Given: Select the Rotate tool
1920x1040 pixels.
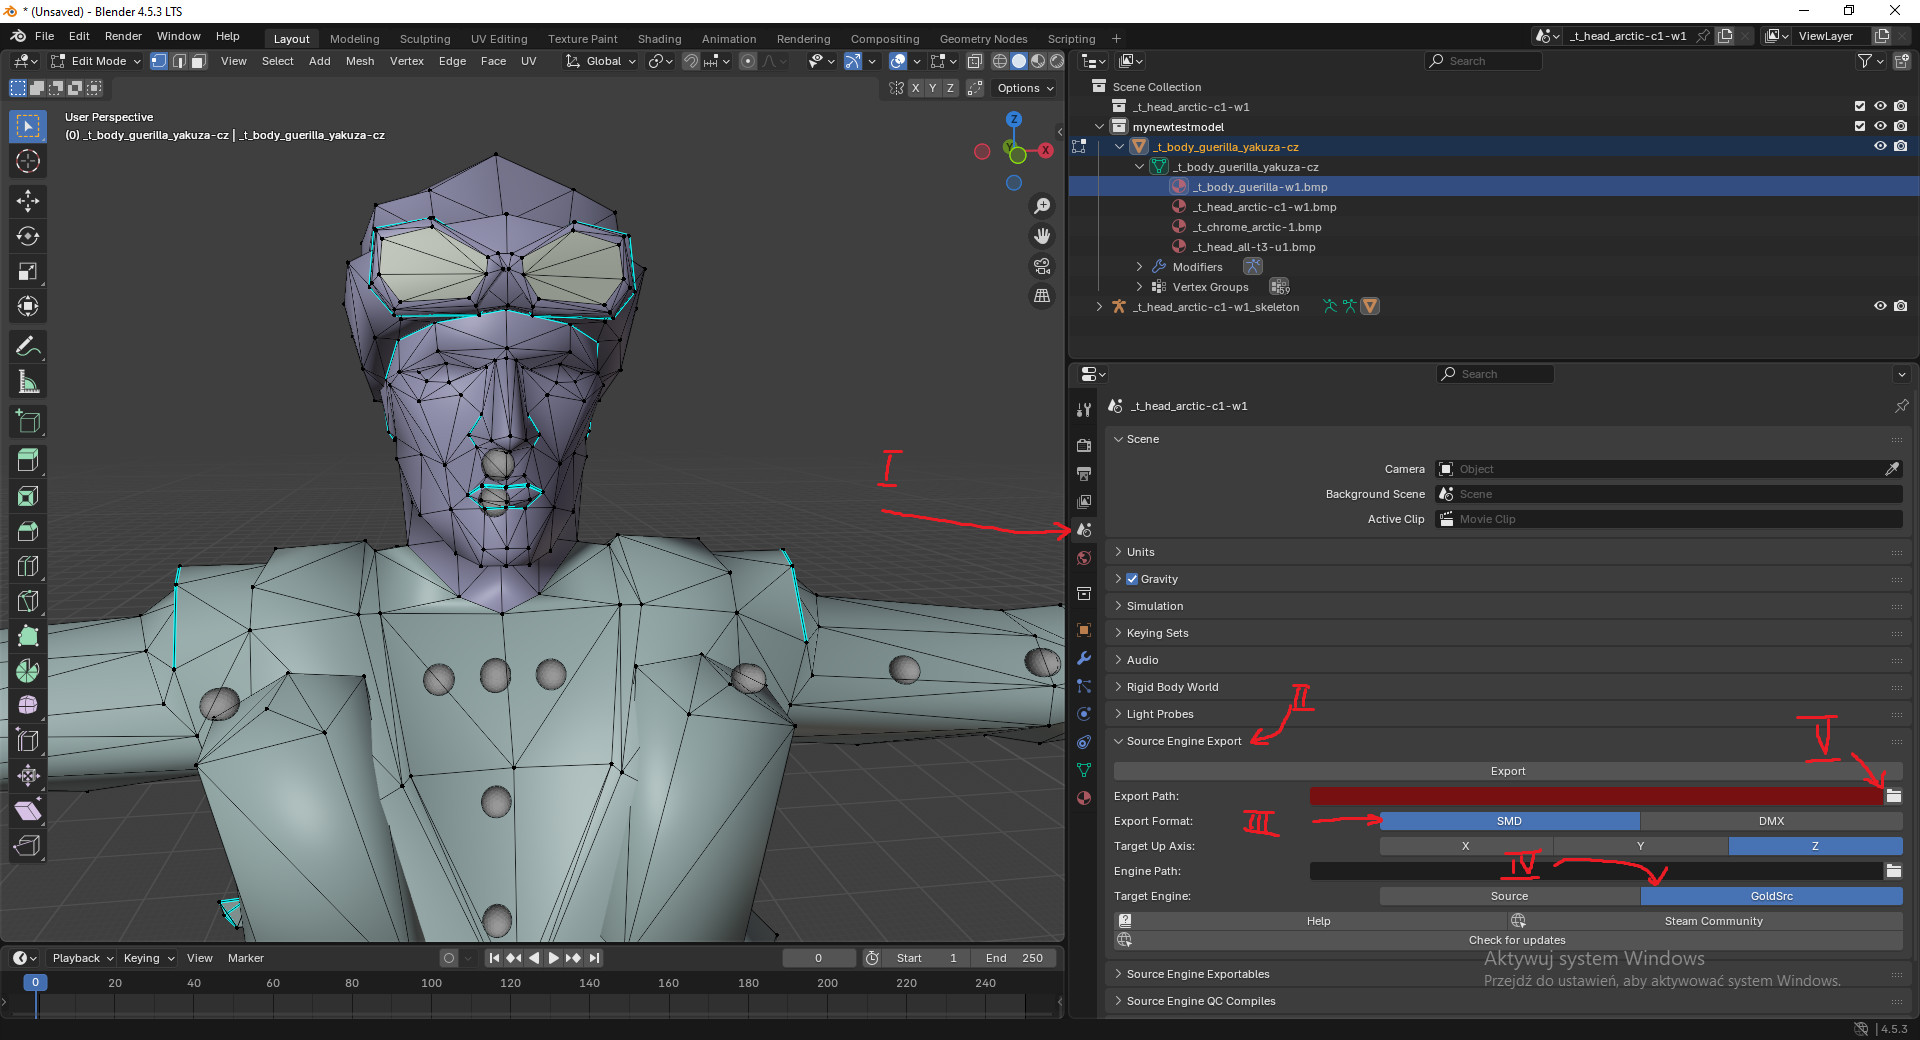Looking at the screenshot, I should pyautogui.click(x=27, y=236).
